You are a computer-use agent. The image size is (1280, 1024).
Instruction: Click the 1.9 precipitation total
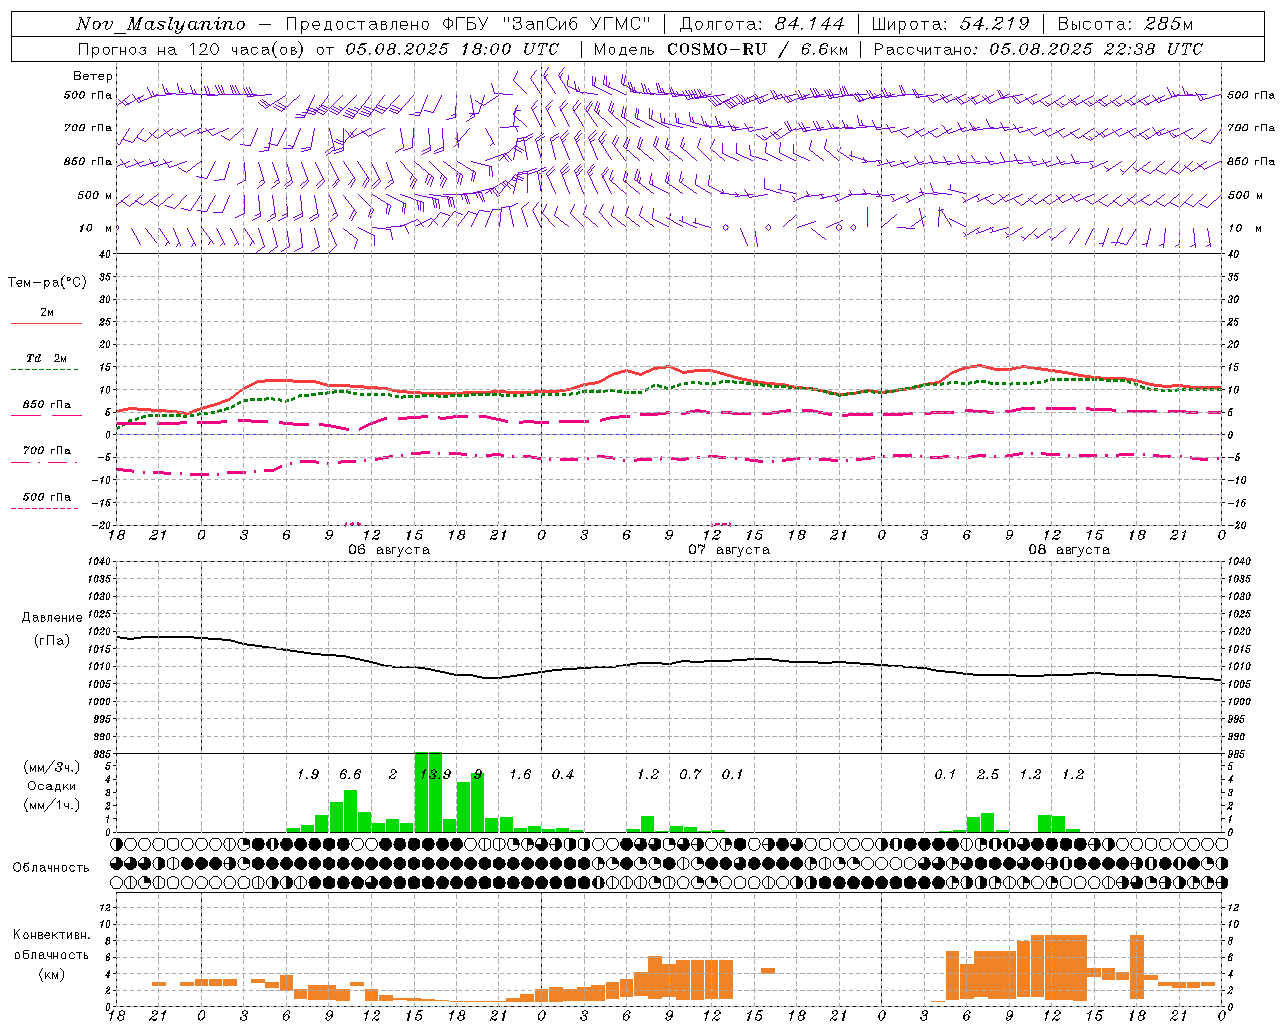click(x=308, y=775)
